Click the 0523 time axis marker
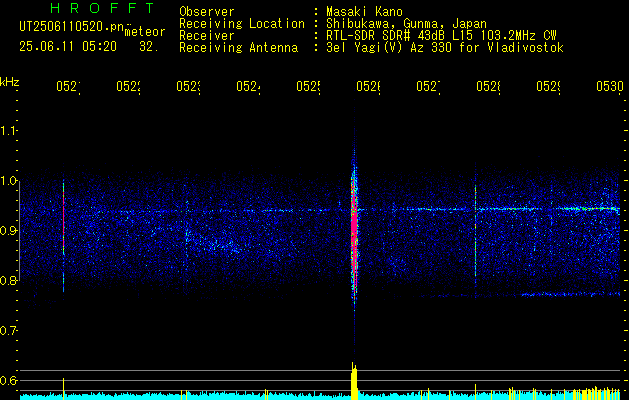Viewport: 629px width, 400px height. coord(188,86)
